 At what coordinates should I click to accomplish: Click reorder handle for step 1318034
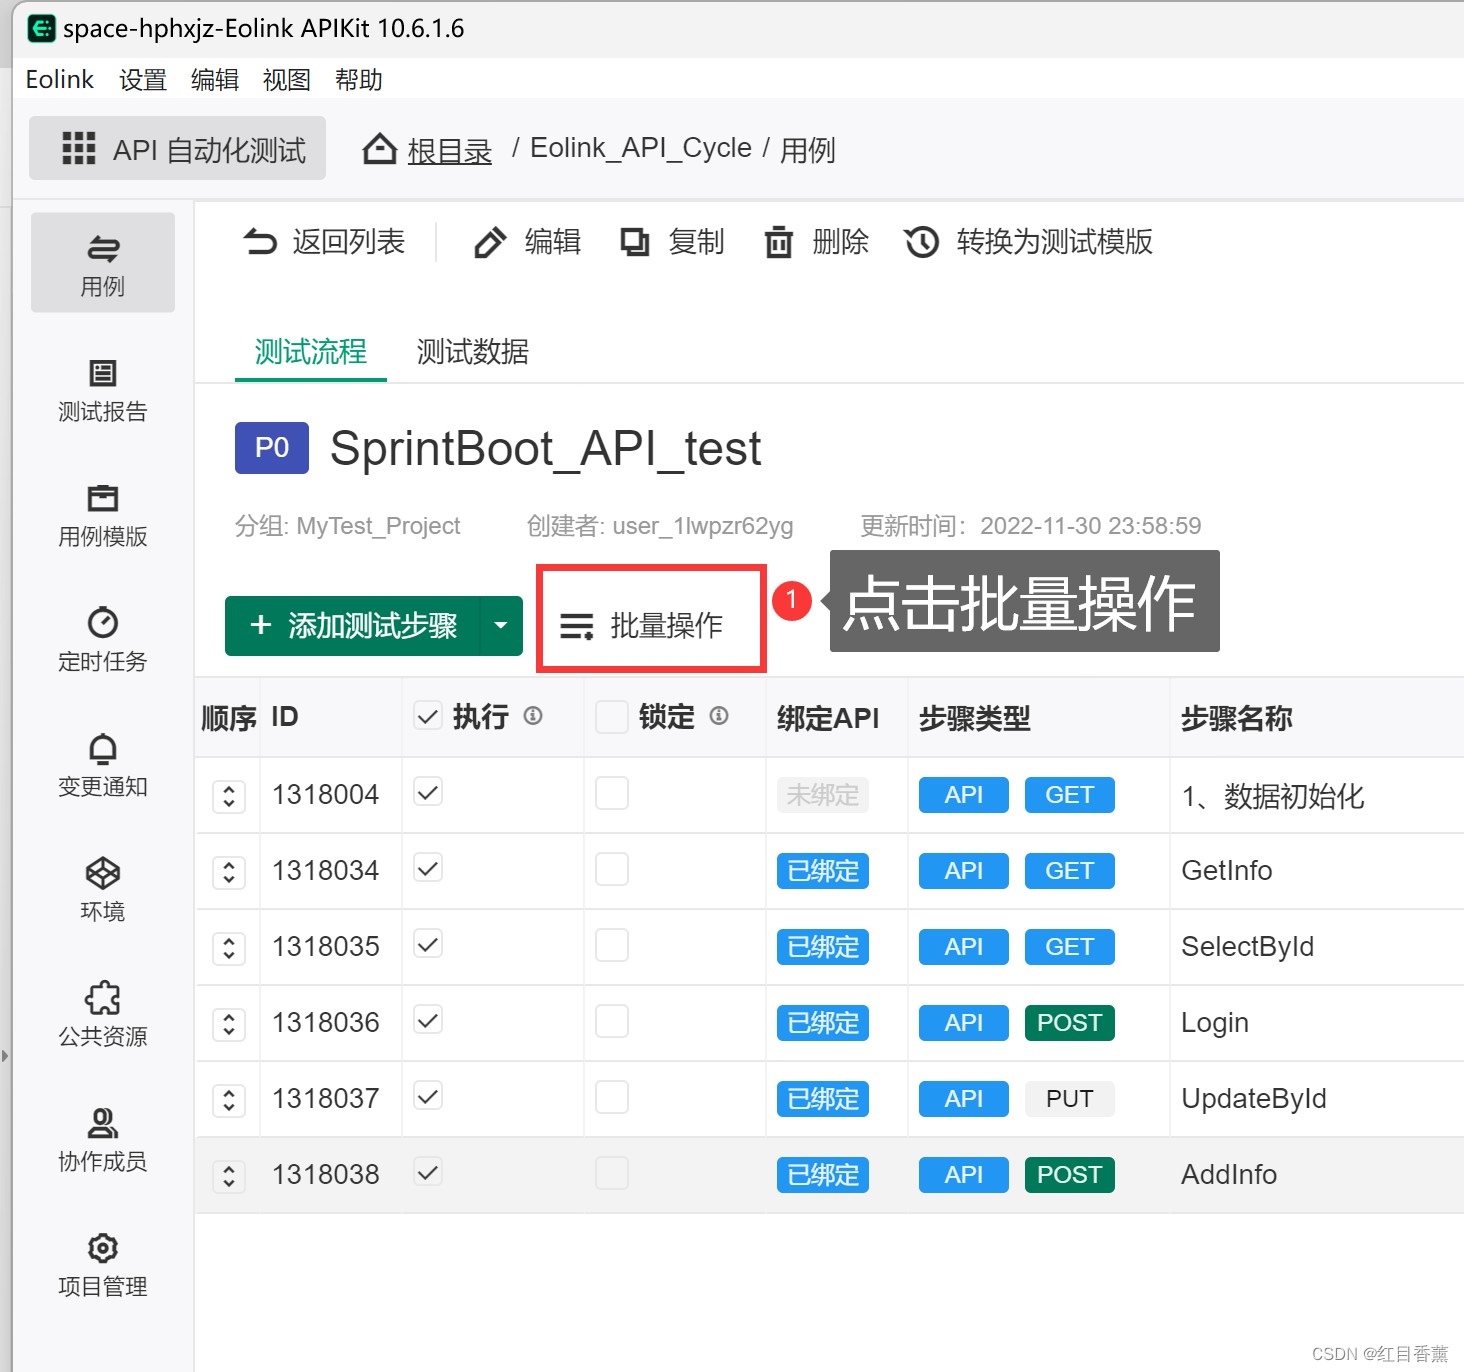point(229,872)
